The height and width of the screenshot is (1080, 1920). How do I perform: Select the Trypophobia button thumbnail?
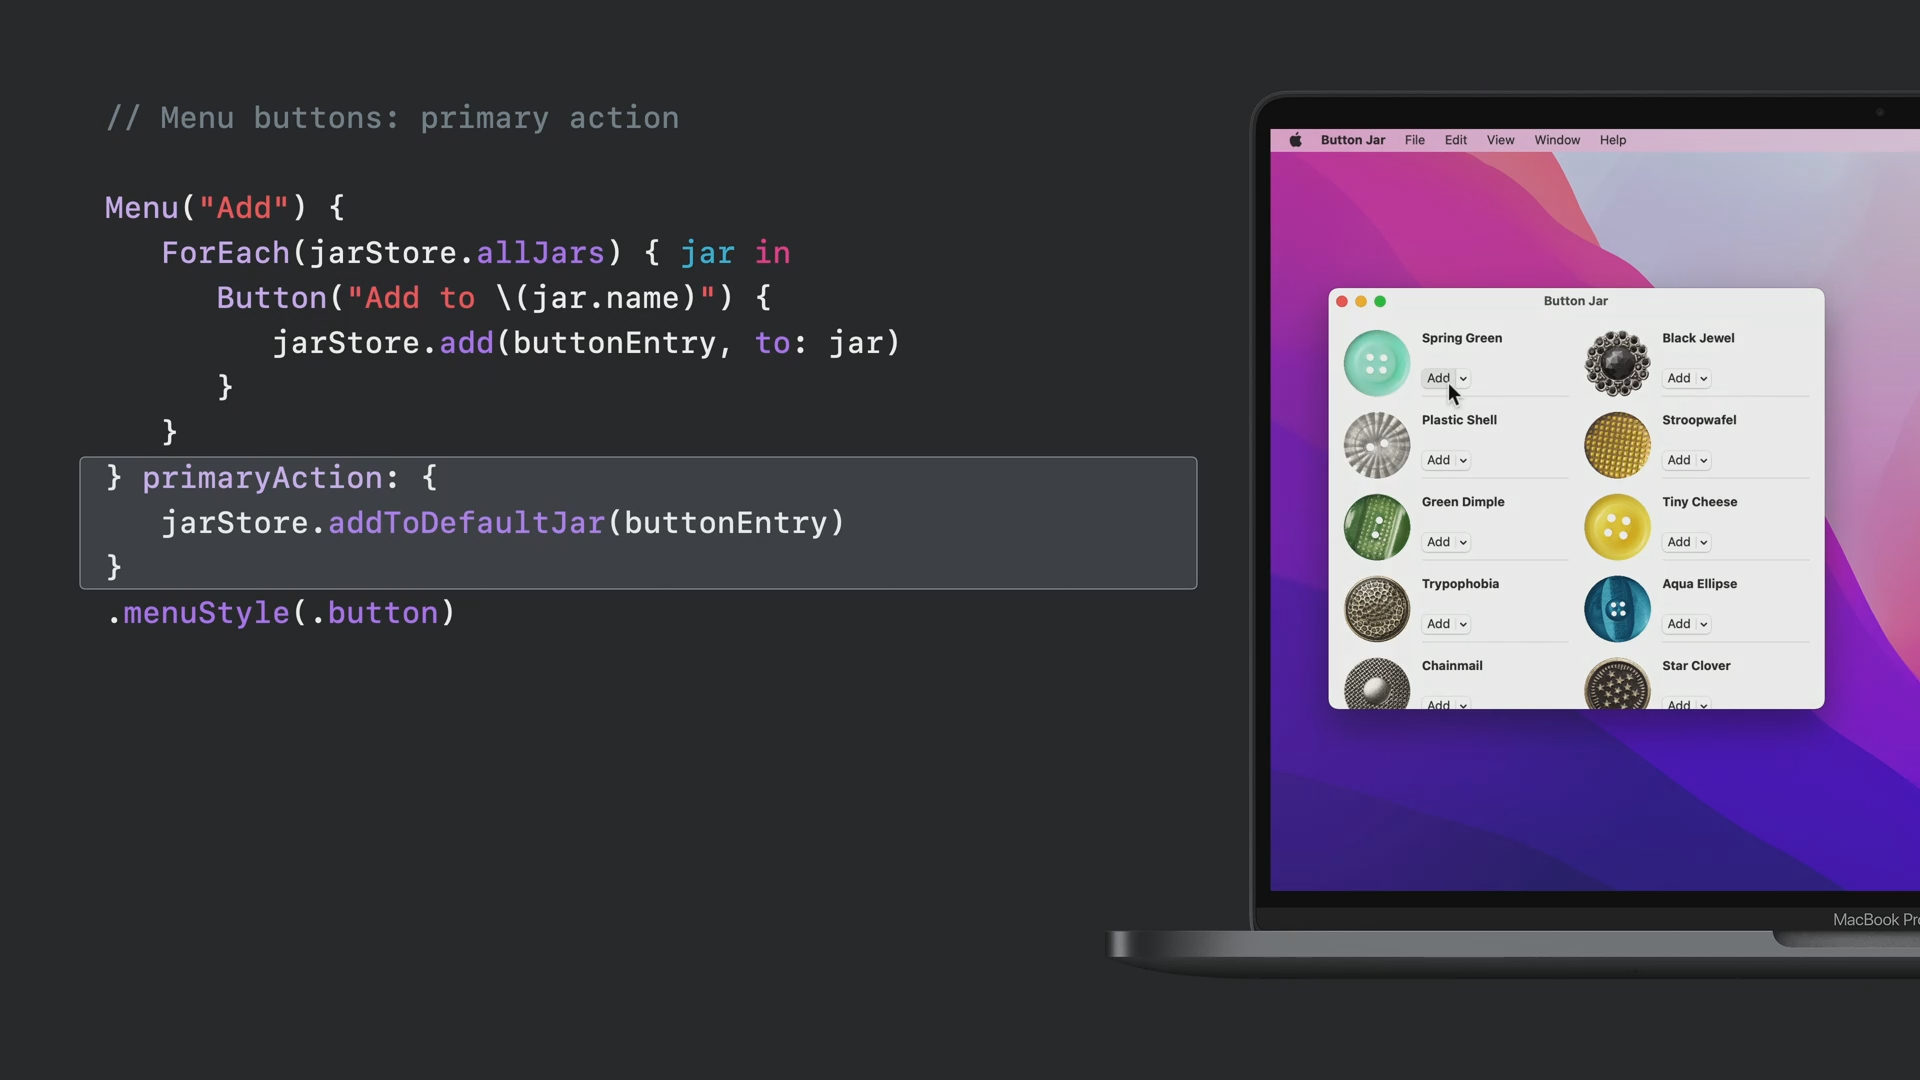pyautogui.click(x=1377, y=609)
